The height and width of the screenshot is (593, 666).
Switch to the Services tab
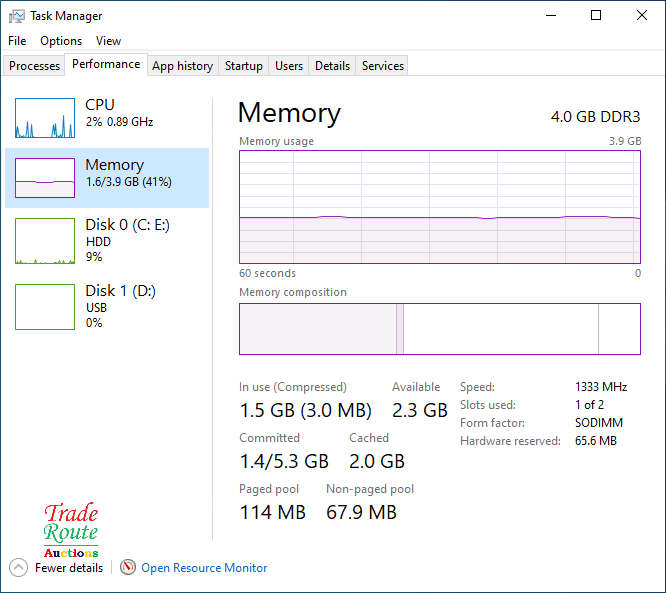point(383,66)
